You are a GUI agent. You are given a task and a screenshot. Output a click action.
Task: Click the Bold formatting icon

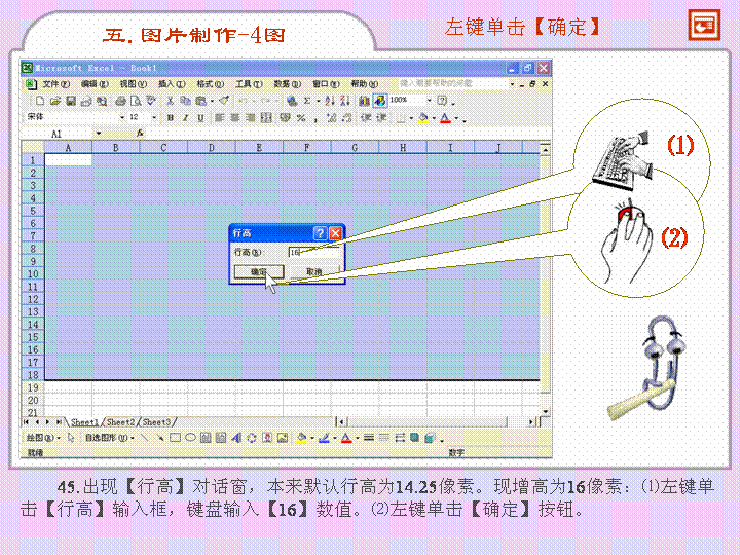click(170, 117)
